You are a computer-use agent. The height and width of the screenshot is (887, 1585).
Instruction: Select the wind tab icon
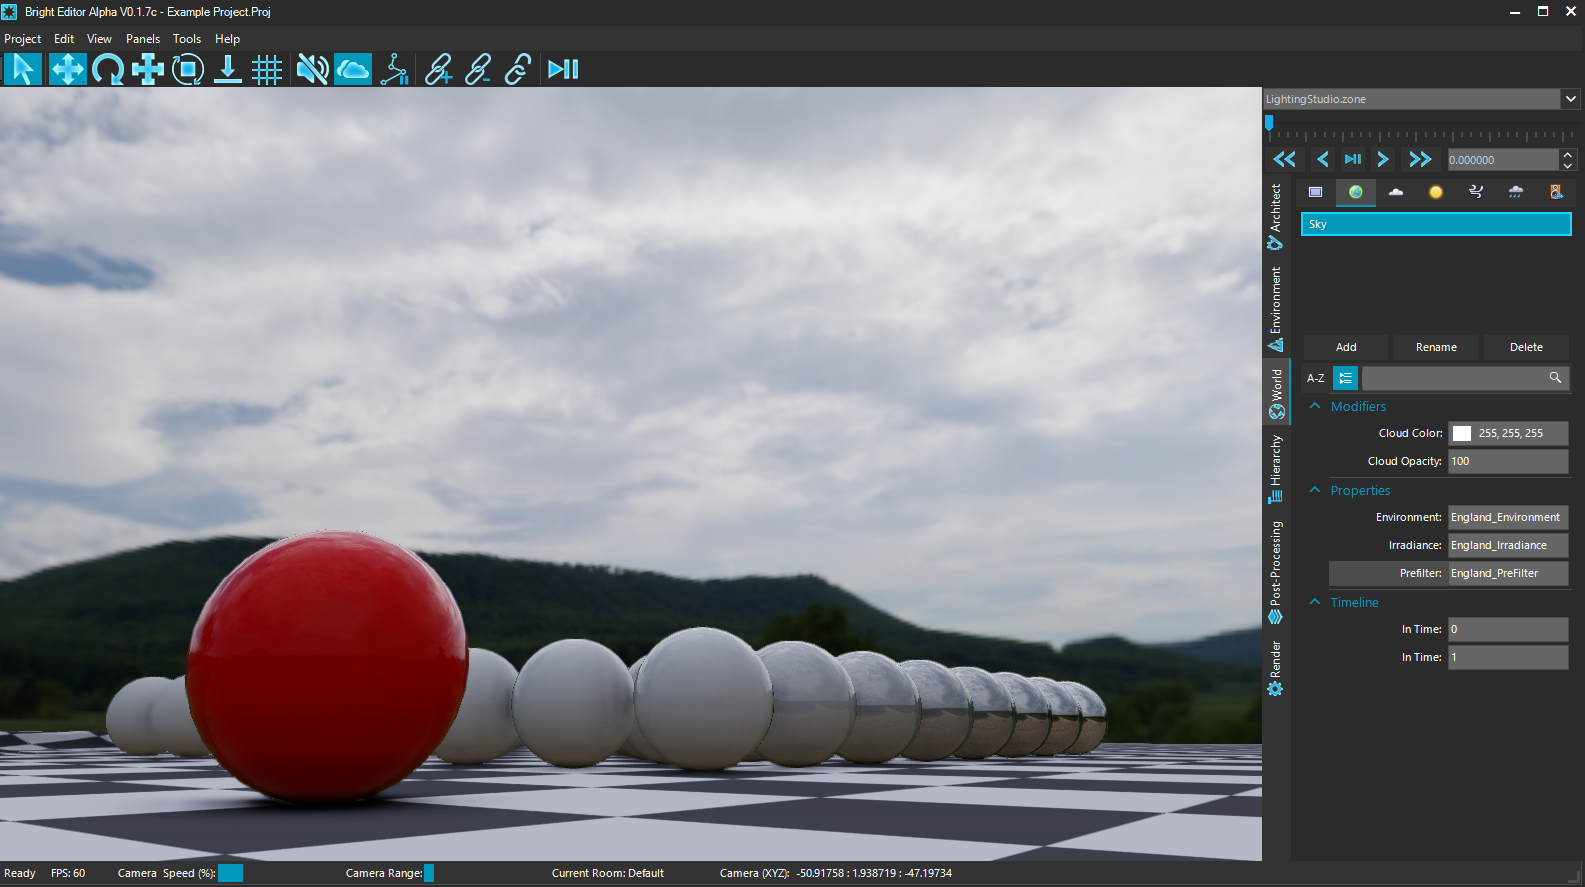pyautogui.click(x=1476, y=192)
